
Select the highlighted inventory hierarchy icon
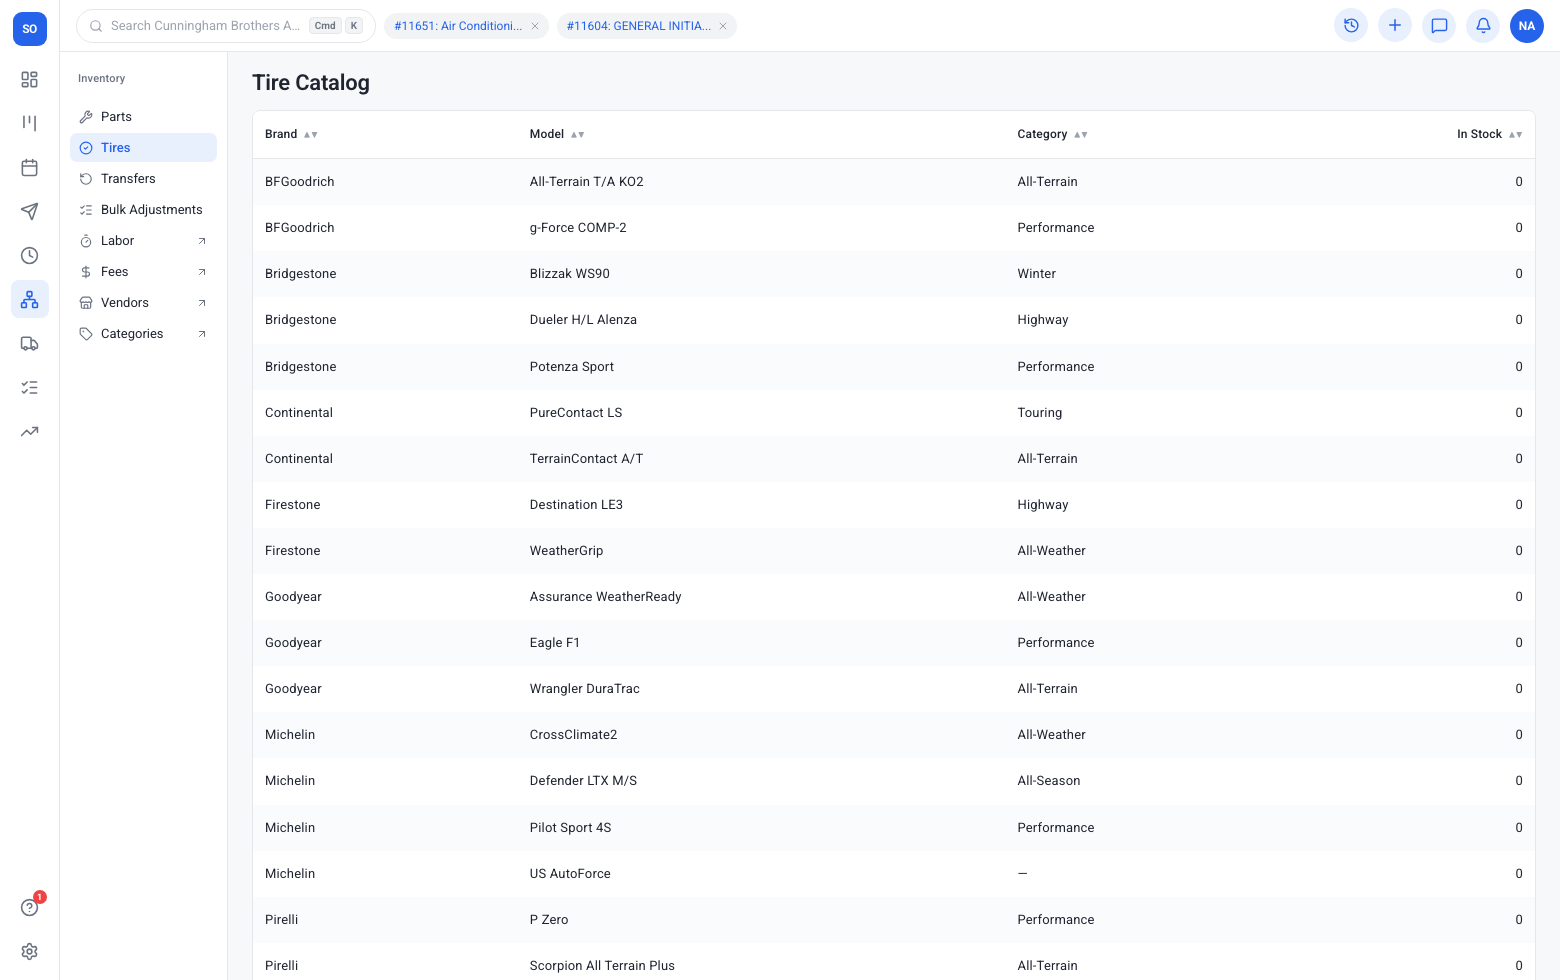pyautogui.click(x=30, y=299)
